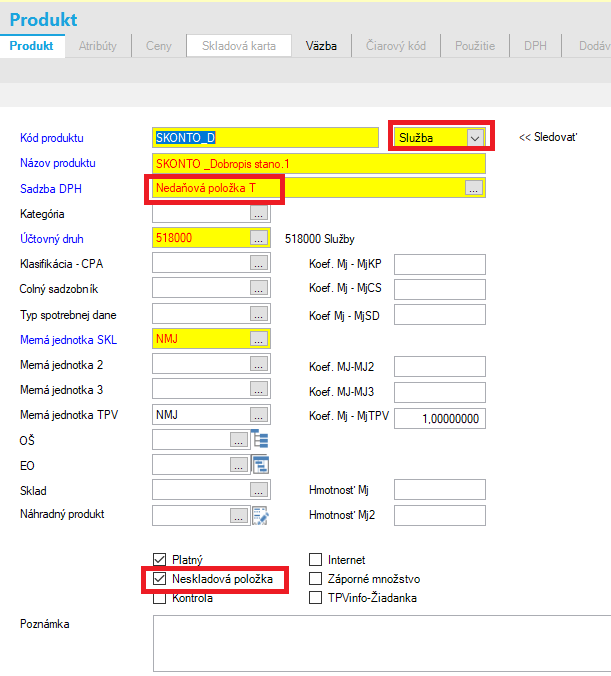Switch to the Skladová karta tab
This screenshot has width=611, height=676.
239,46
